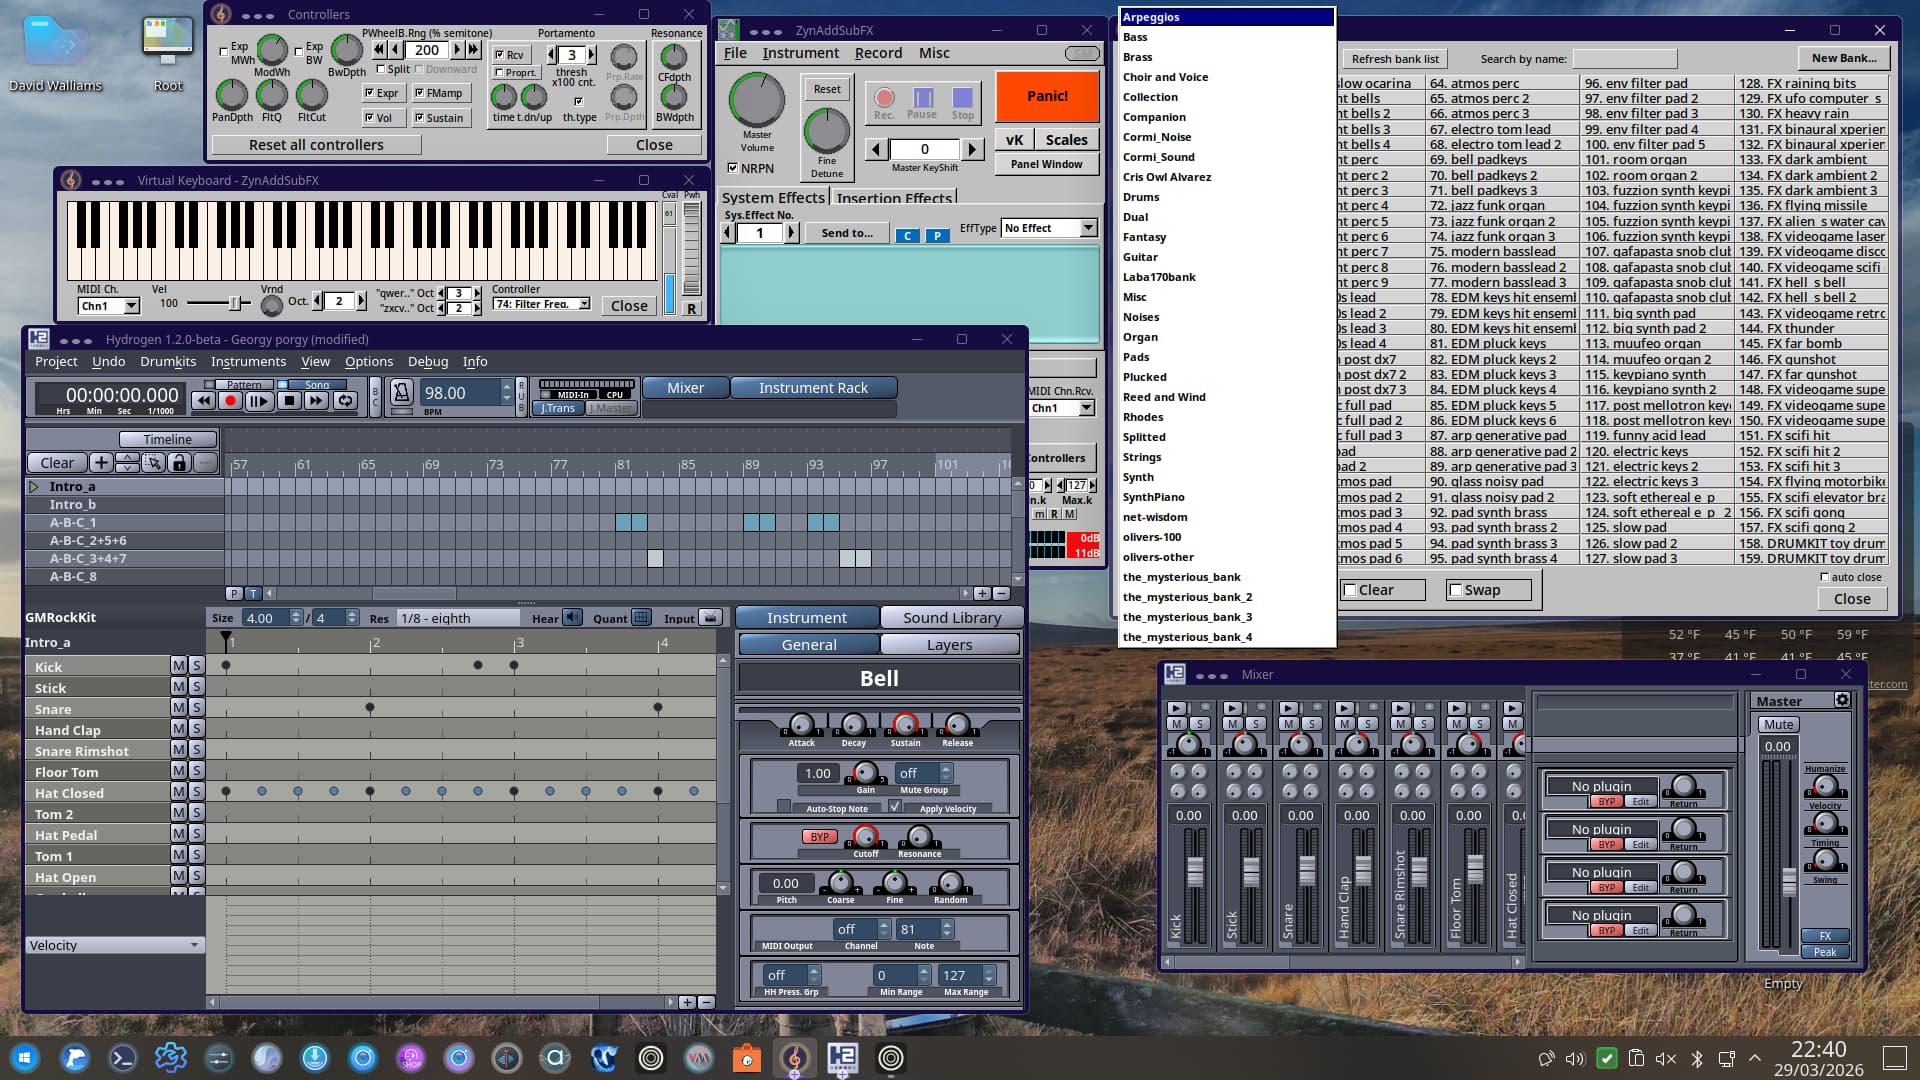Open the Velocity property dropdown
Image resolution: width=1920 pixels, height=1080 pixels.
click(x=114, y=945)
